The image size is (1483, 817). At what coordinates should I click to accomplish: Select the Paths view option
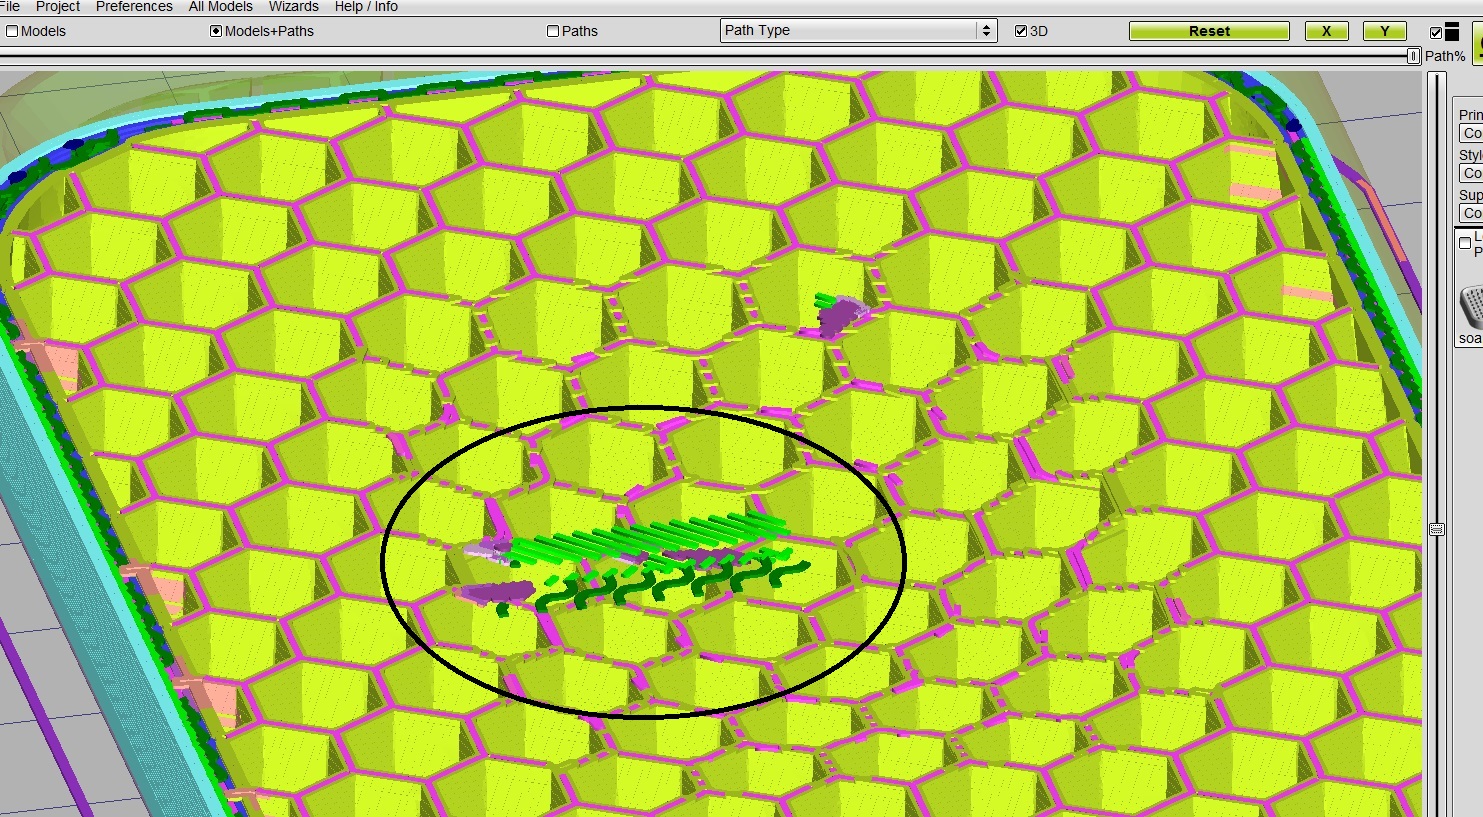(573, 31)
